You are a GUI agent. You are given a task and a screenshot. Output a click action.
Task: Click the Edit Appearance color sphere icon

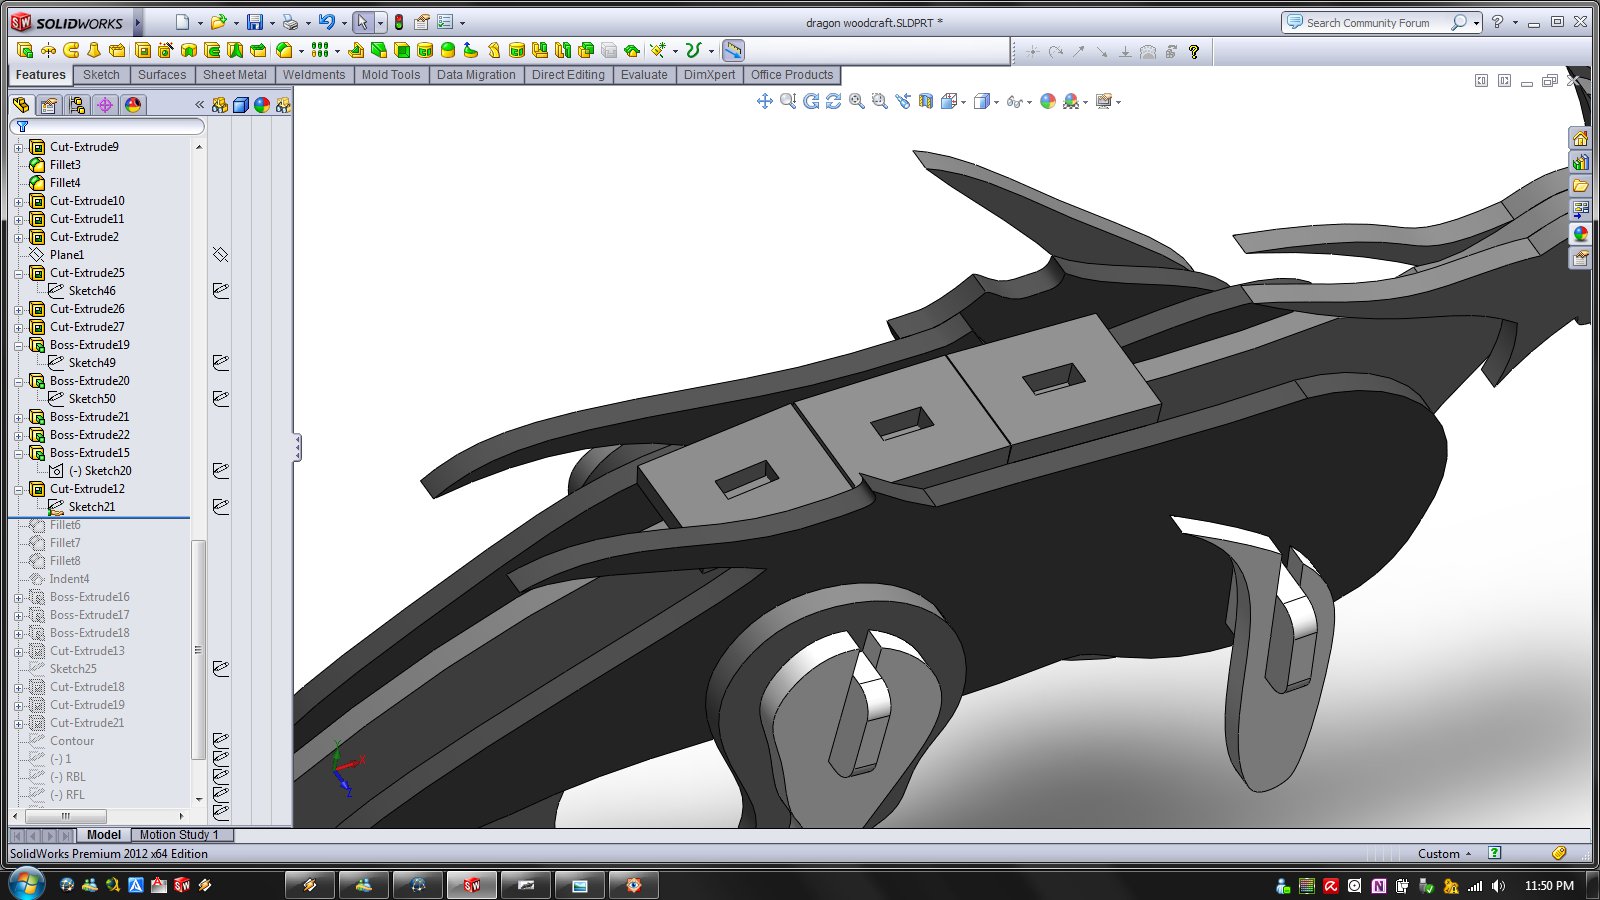click(1047, 101)
